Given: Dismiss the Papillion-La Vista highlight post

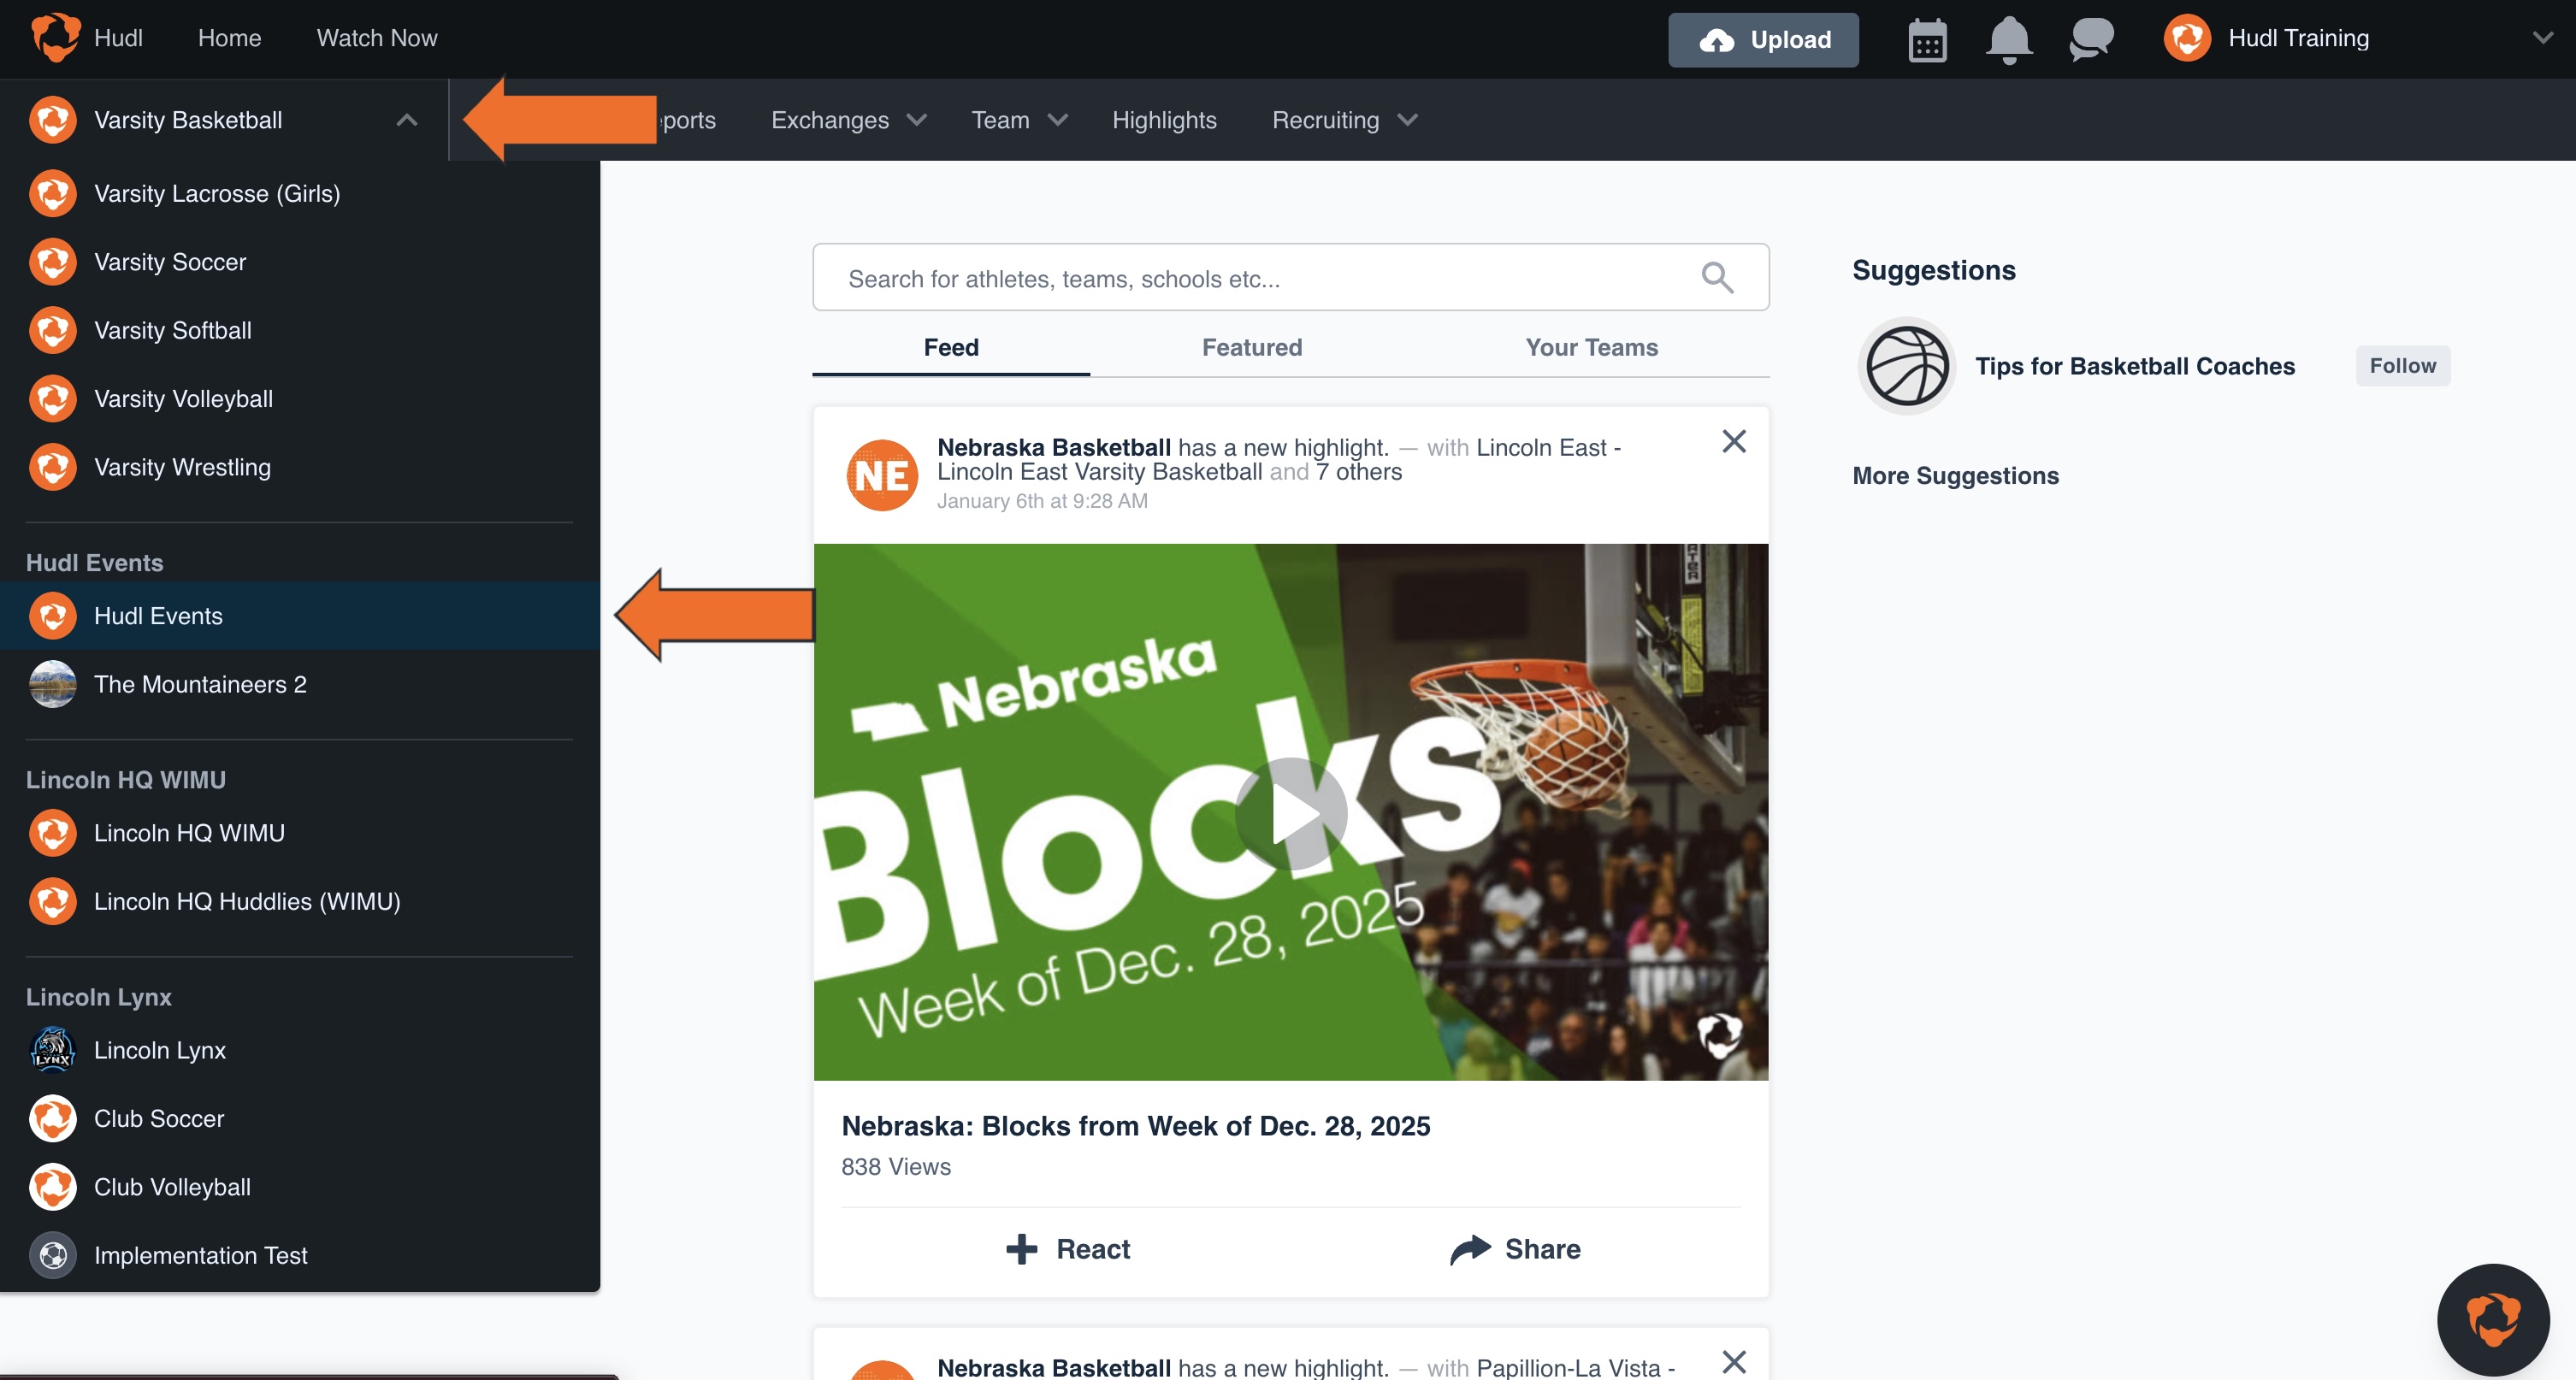Looking at the screenshot, I should point(1734,1361).
